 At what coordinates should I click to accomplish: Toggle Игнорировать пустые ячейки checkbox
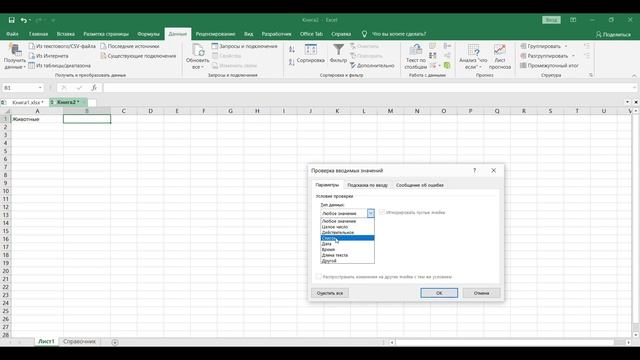point(382,212)
